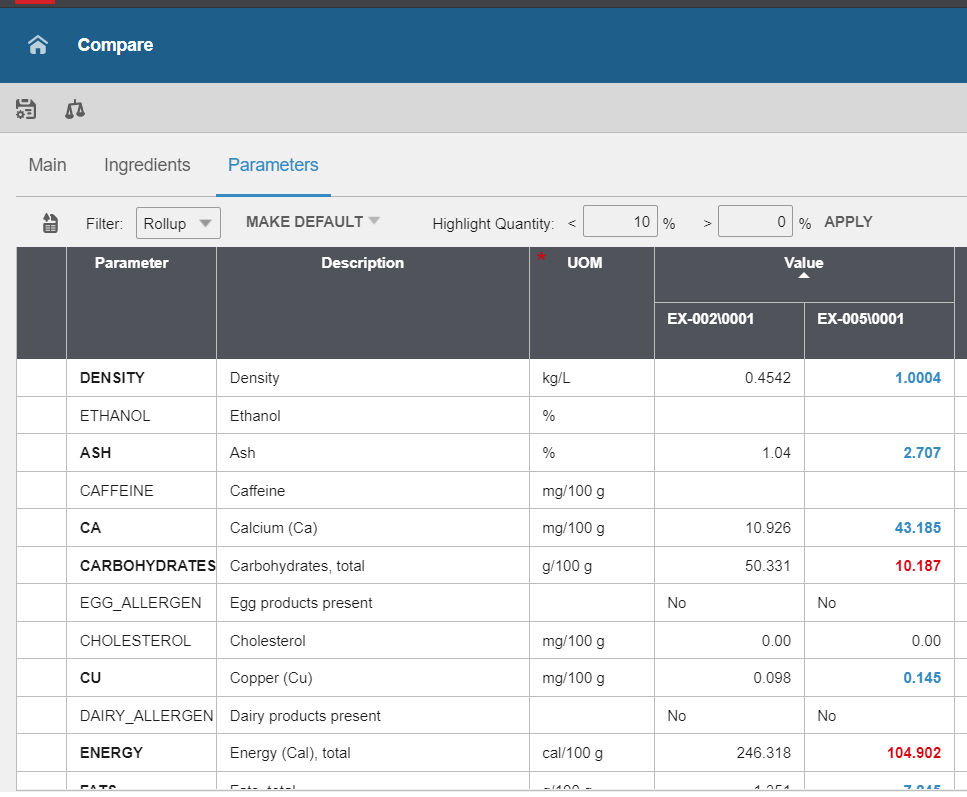Open the Rollup filter dropdown

[x=178, y=223]
